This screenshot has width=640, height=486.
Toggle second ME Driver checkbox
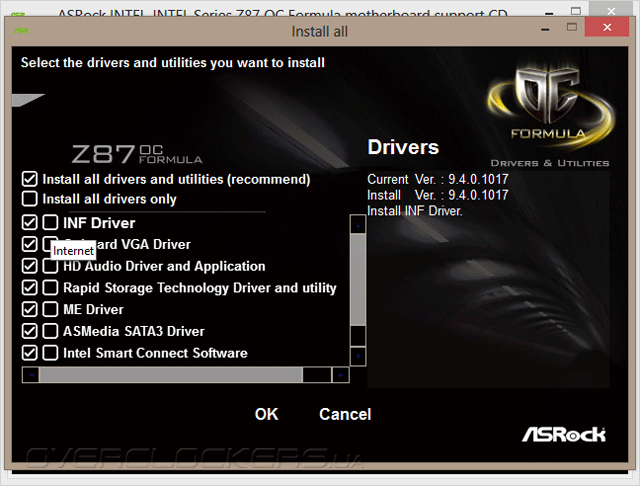[50, 309]
